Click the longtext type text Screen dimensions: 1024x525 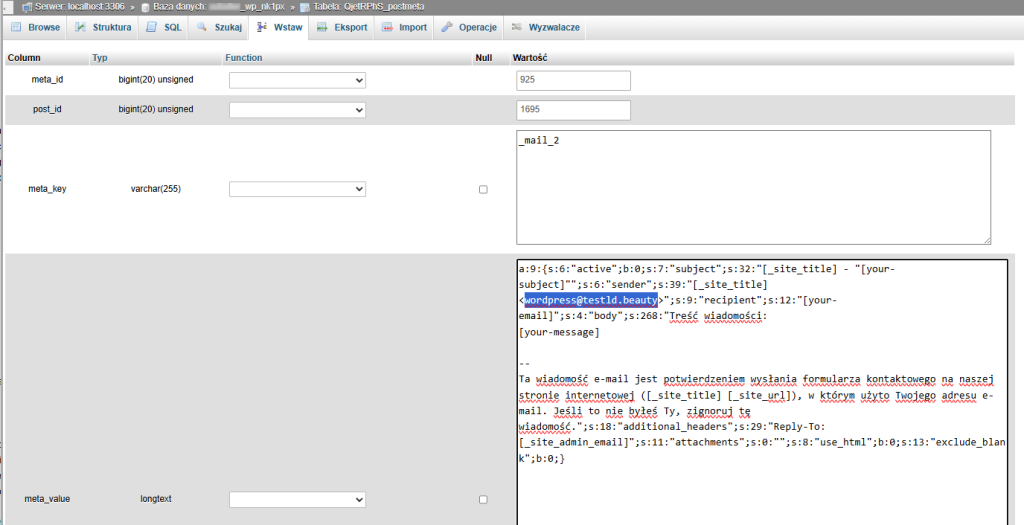pos(155,499)
